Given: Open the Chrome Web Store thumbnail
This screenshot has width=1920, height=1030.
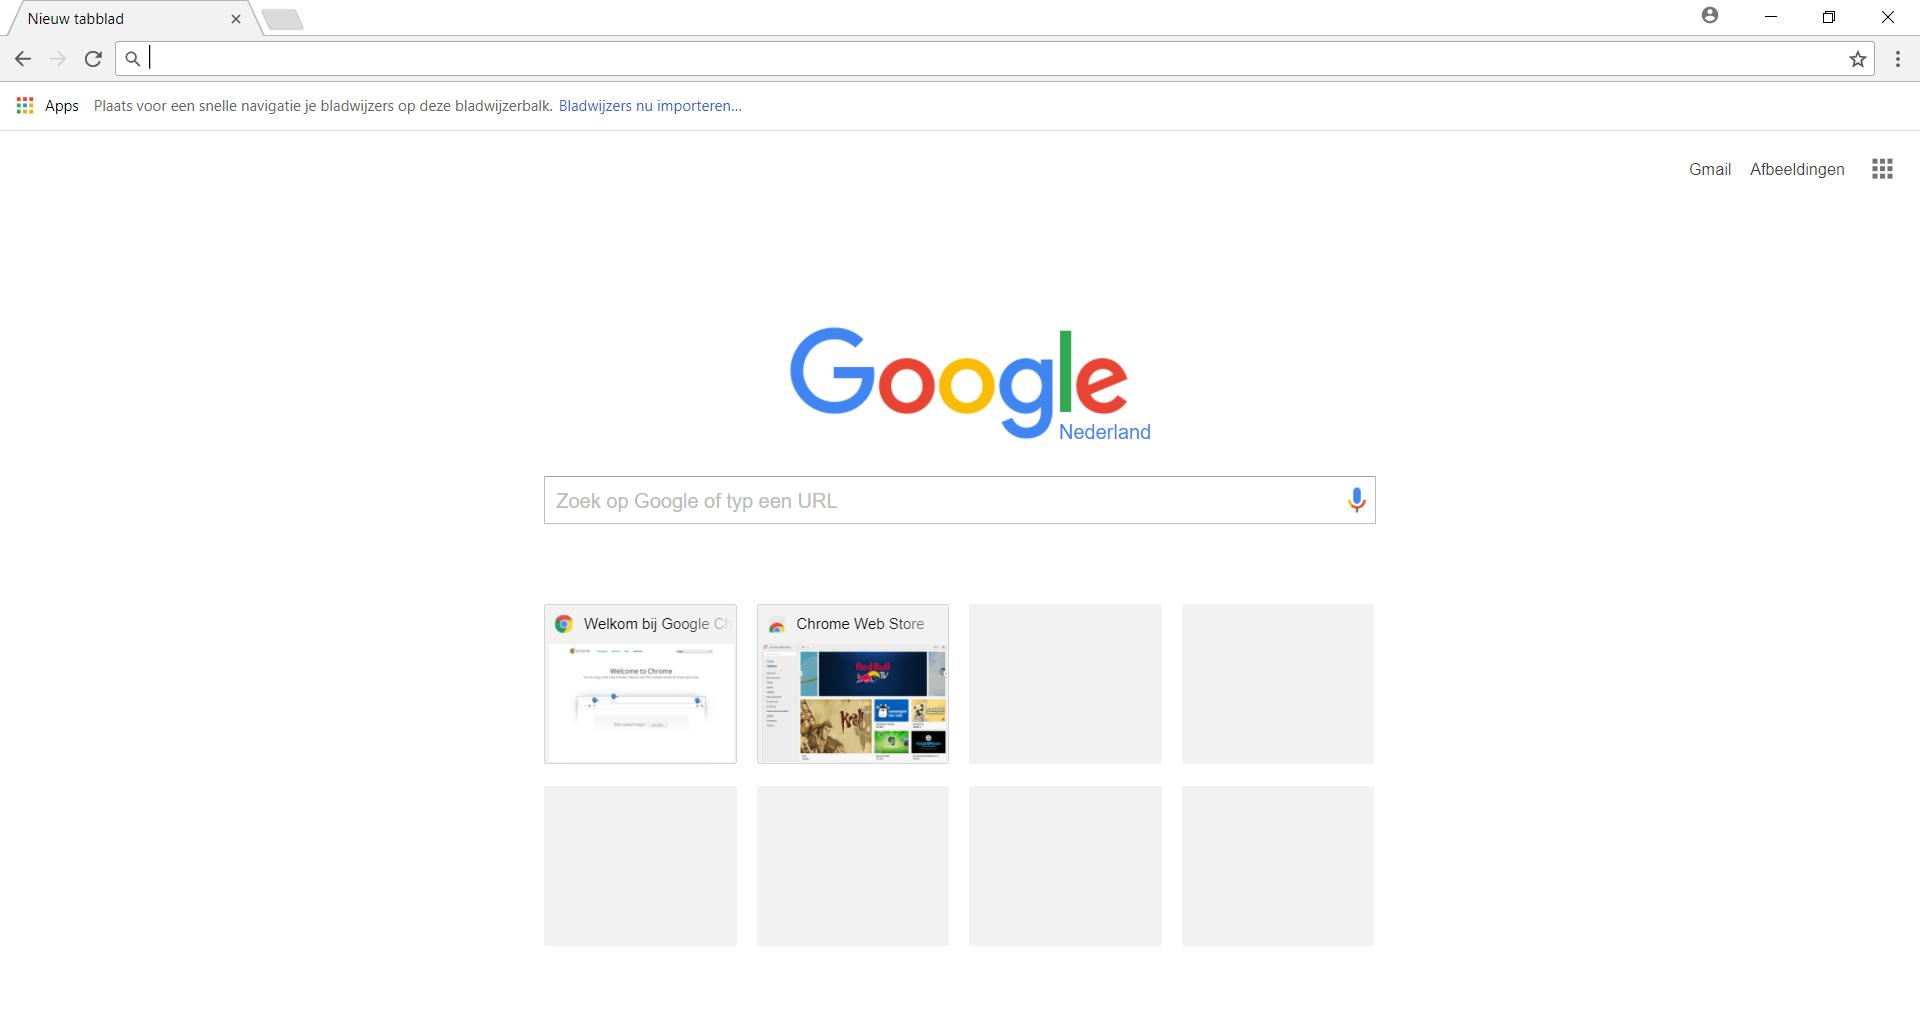Looking at the screenshot, I should tap(853, 683).
